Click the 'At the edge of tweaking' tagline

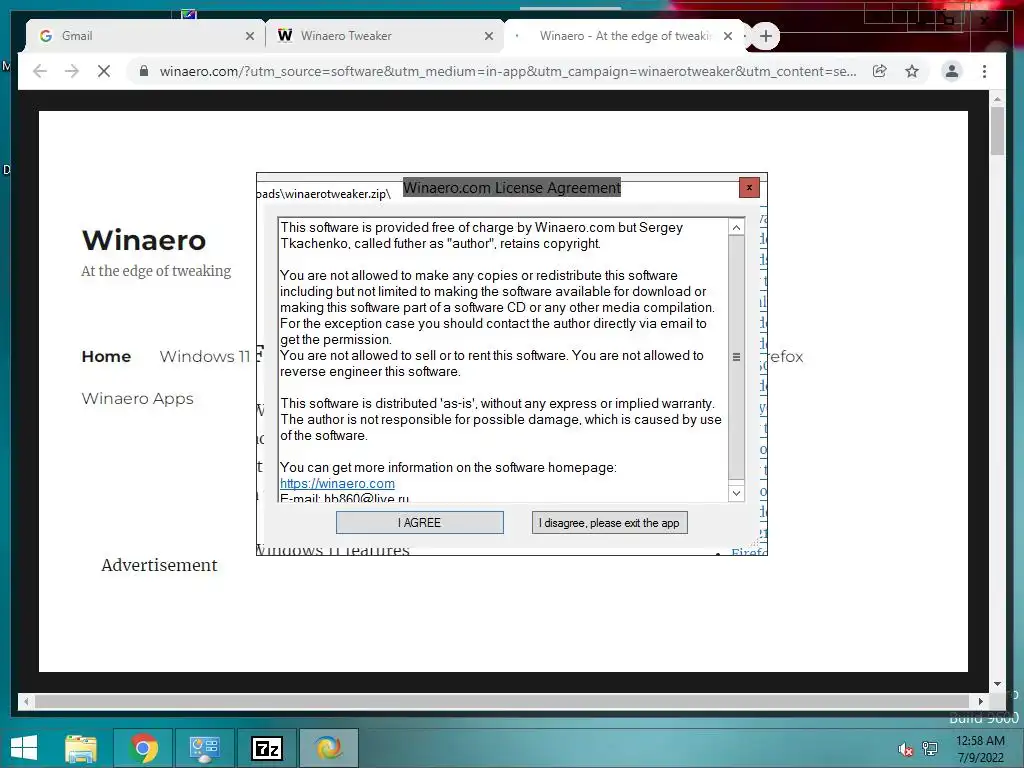tap(156, 271)
